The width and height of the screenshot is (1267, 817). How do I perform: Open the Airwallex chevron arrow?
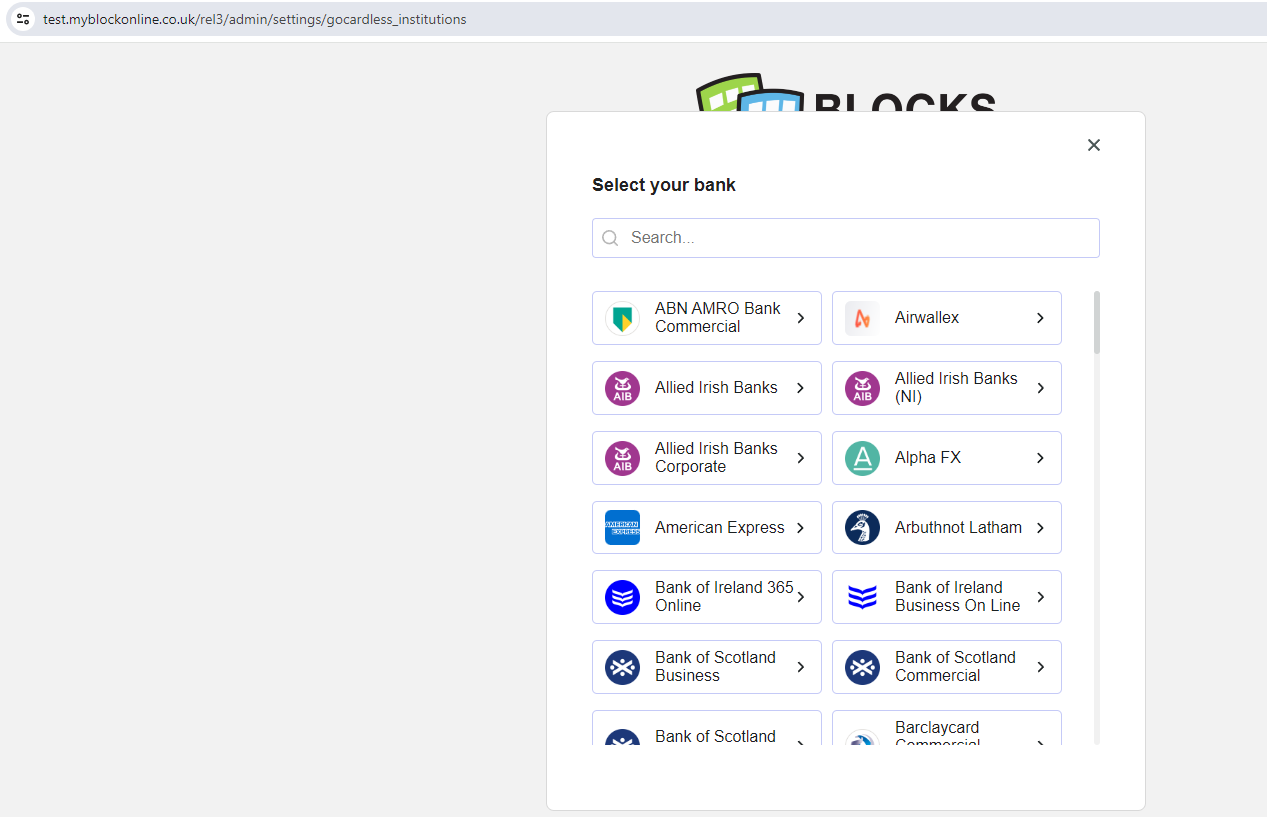coord(1041,318)
